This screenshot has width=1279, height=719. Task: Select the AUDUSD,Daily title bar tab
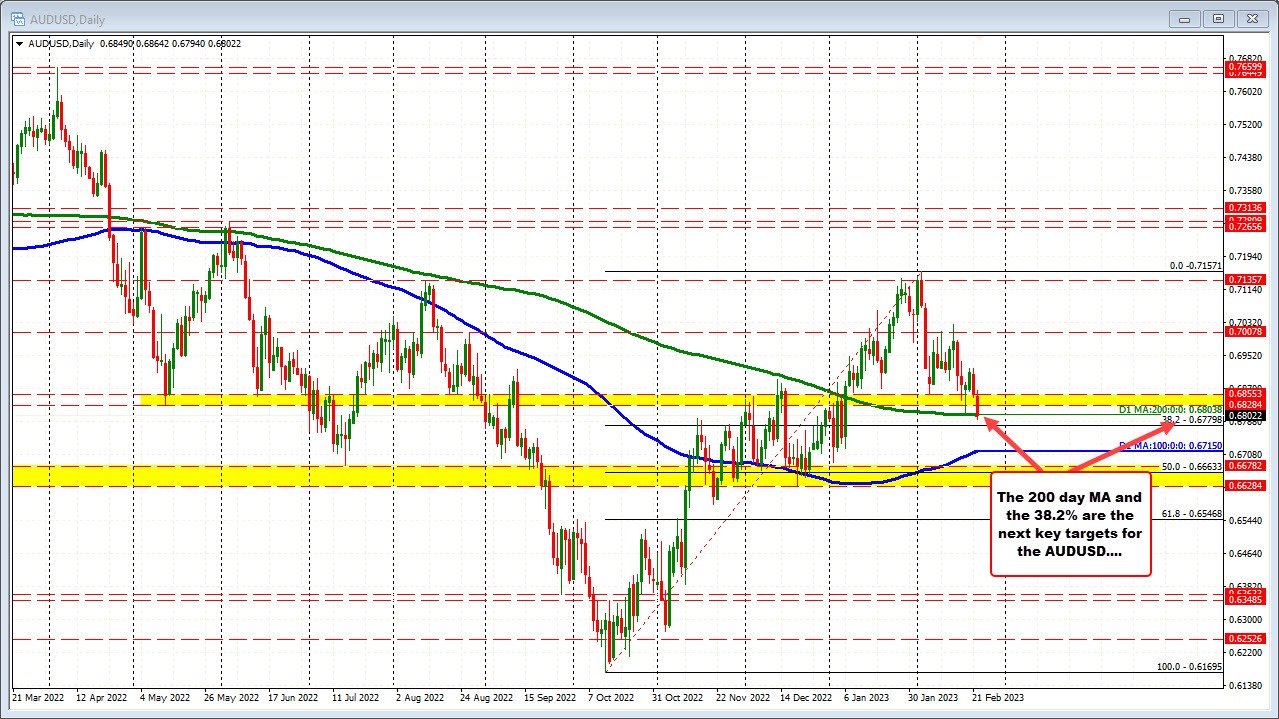pyautogui.click(x=70, y=18)
